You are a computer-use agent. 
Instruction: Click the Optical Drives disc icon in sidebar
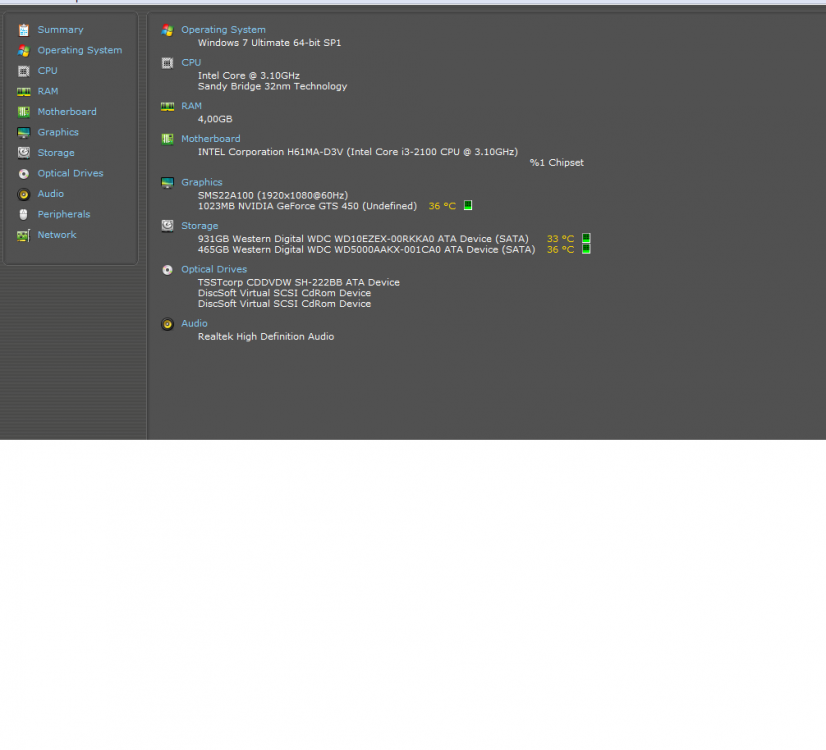click(x=24, y=174)
